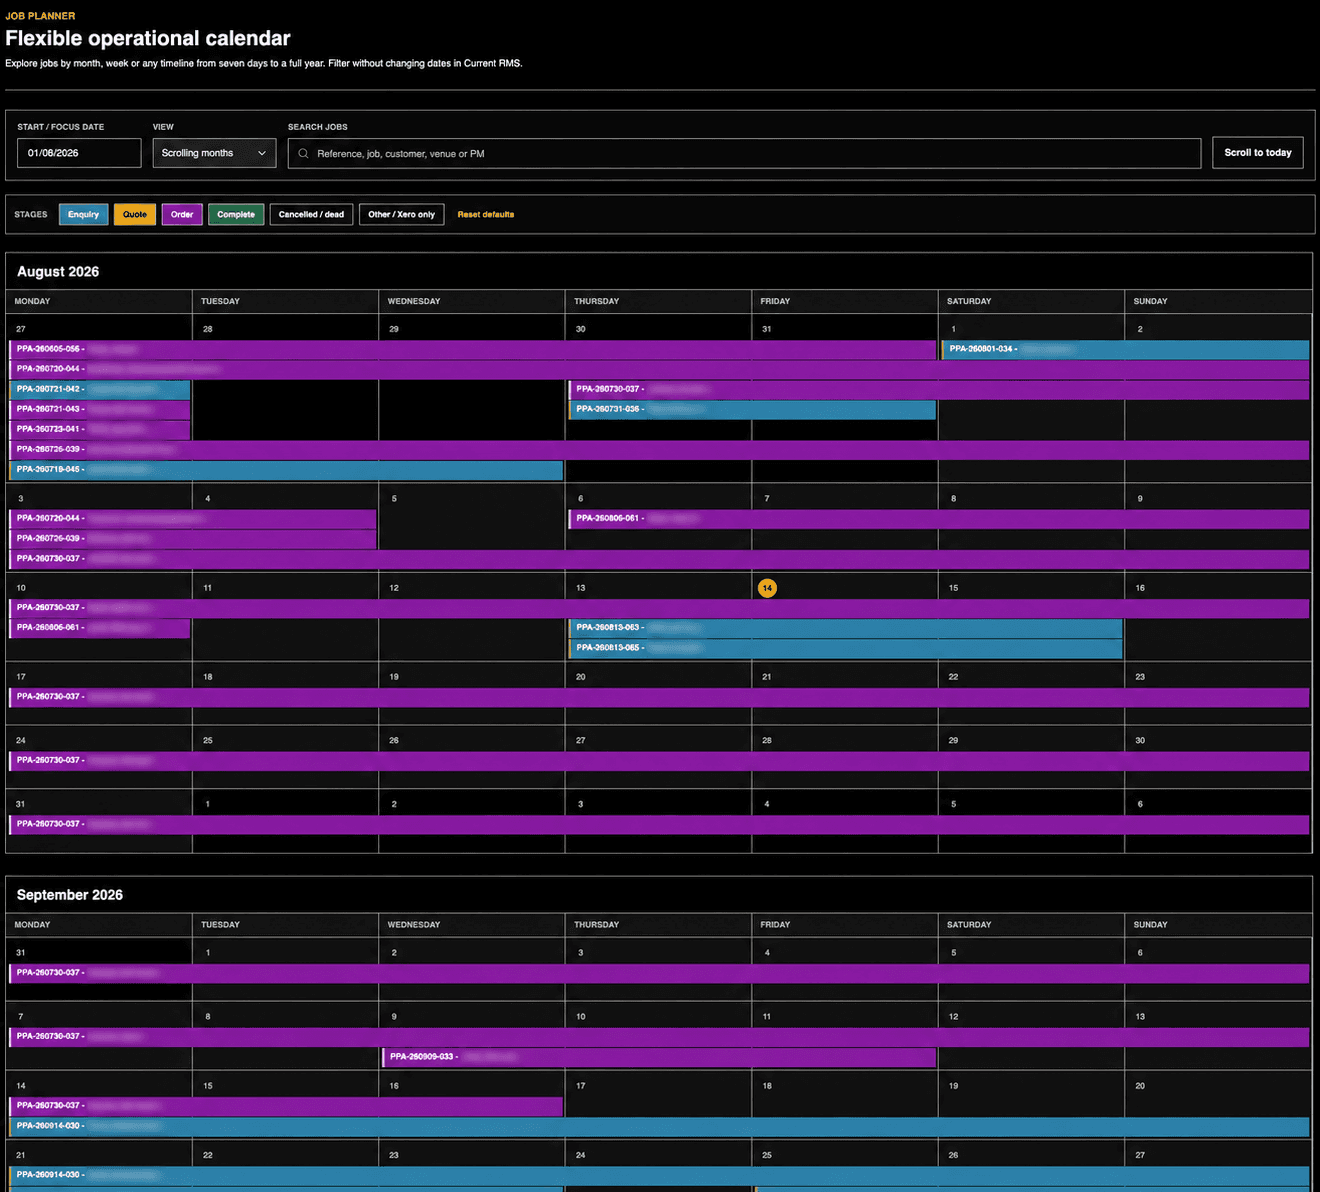
Task: Click day 19 in the September calendar
Action: tap(953, 1086)
